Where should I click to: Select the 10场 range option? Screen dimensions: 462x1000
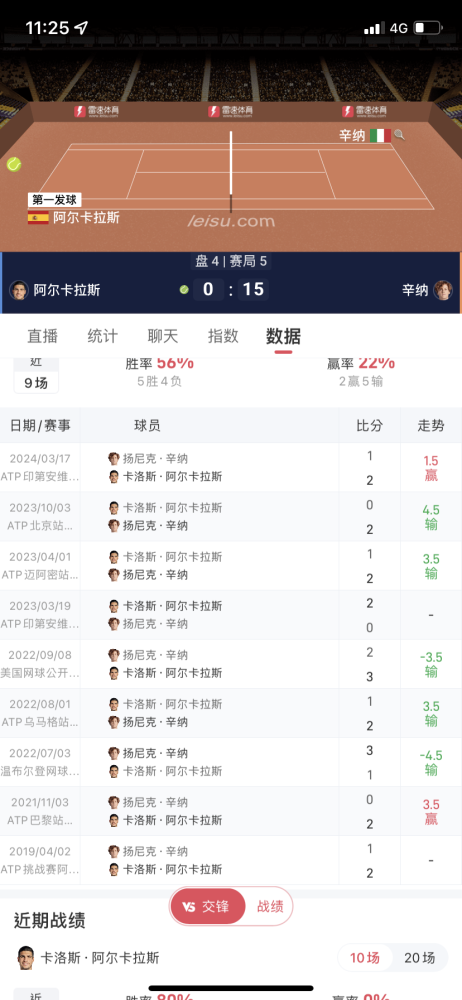click(364, 957)
